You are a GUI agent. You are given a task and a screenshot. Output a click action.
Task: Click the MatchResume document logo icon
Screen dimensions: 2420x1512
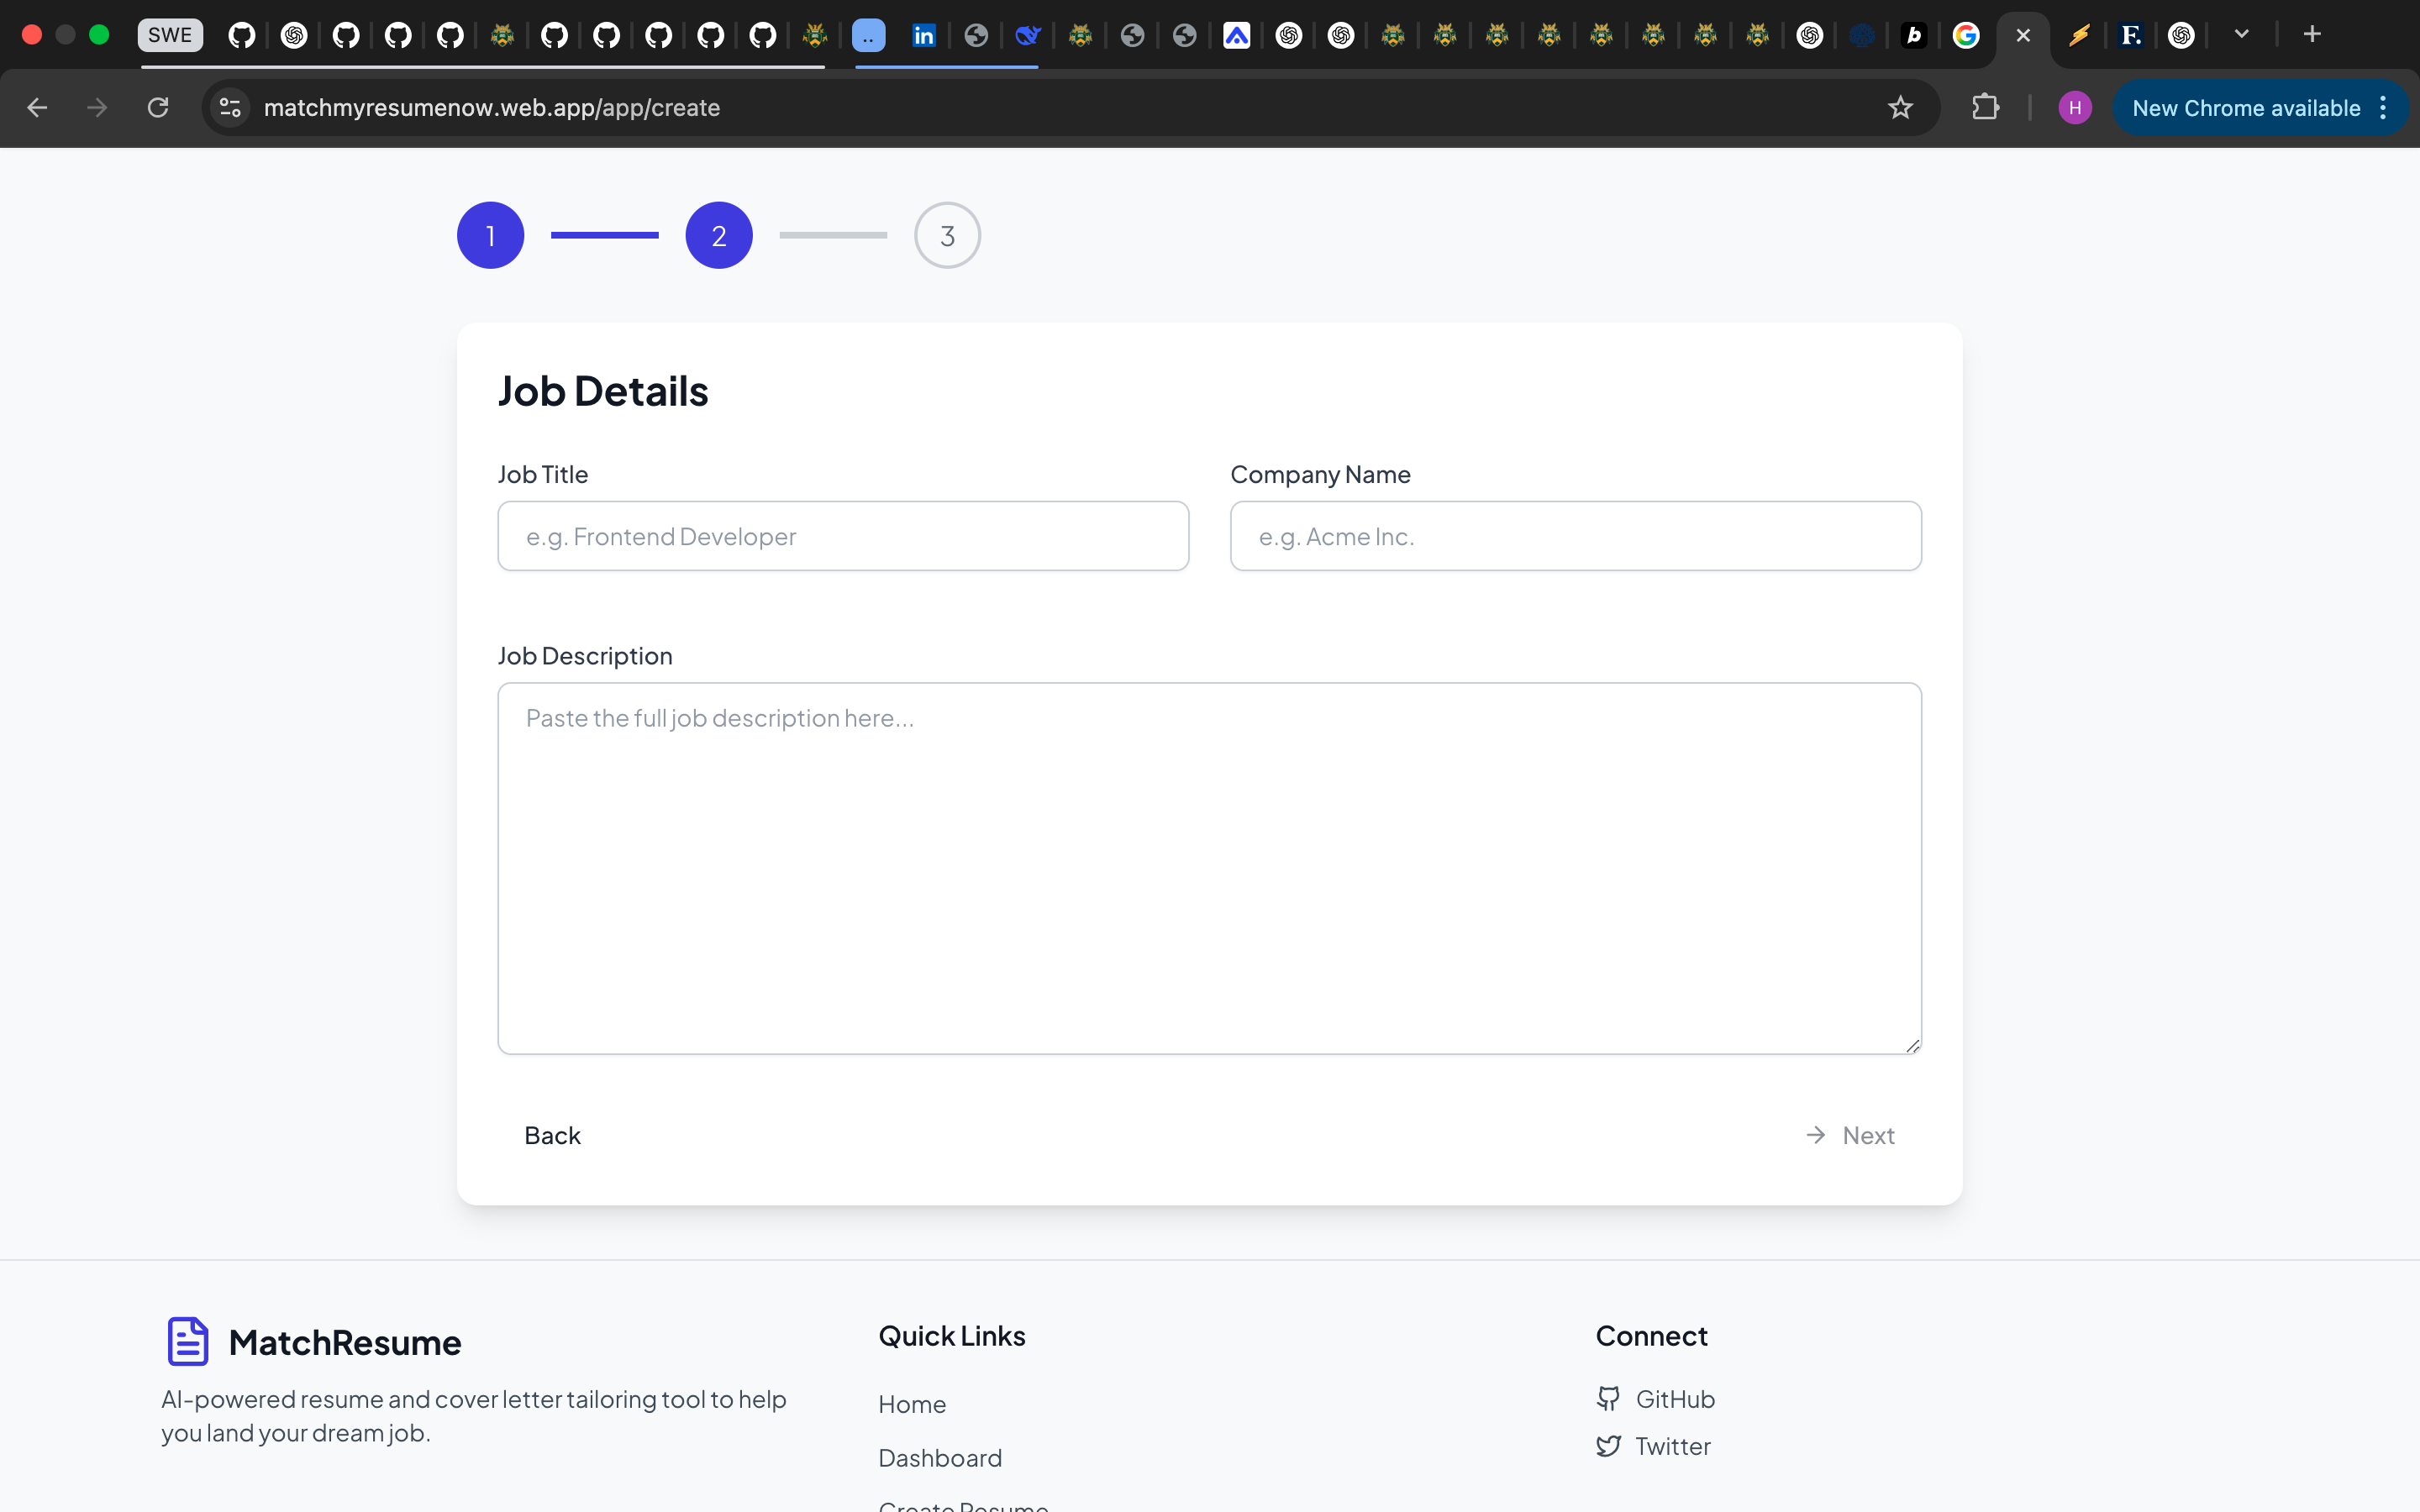[188, 1341]
